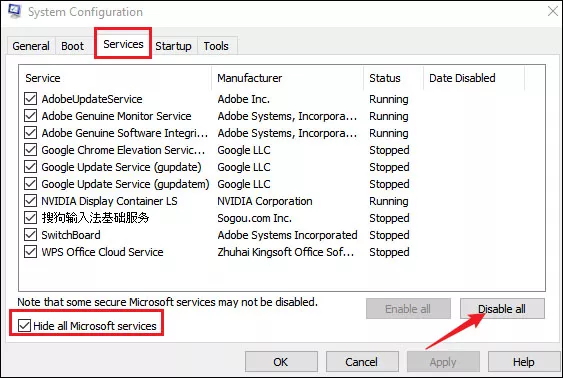The width and height of the screenshot is (563, 378).
Task: Select Google Chrome Elevation Servic... name
Action: click(123, 150)
